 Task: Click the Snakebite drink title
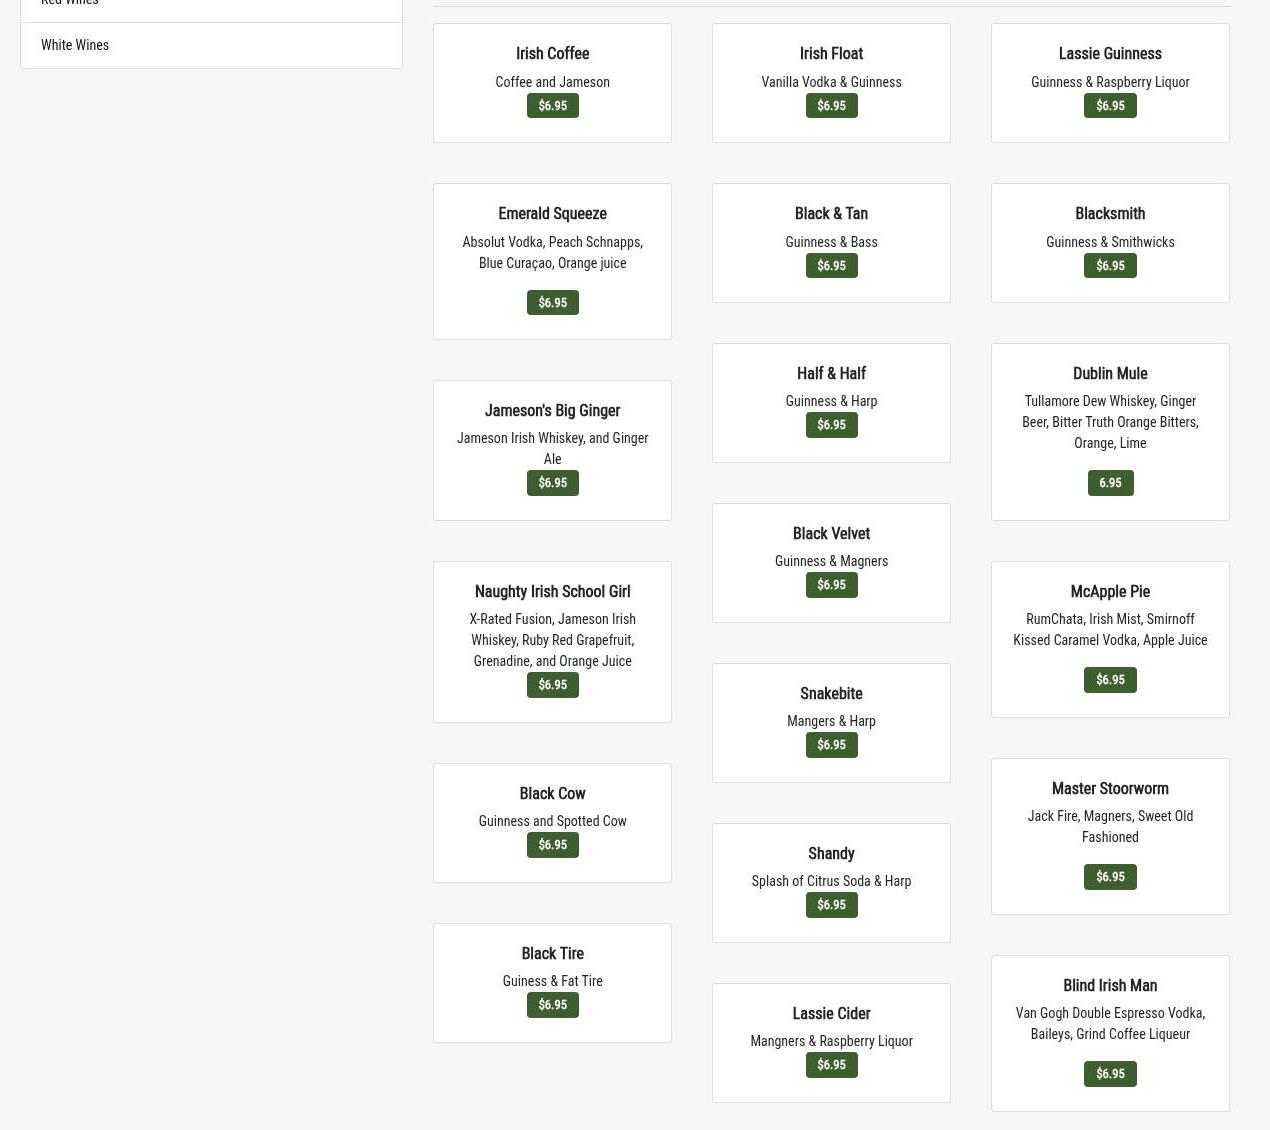tap(831, 694)
